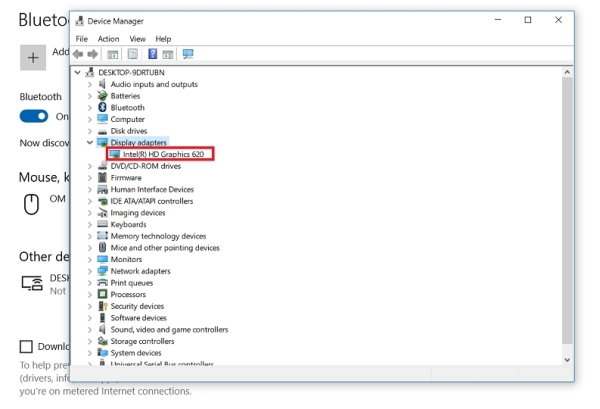Click the Storage controllers icon

click(x=102, y=341)
